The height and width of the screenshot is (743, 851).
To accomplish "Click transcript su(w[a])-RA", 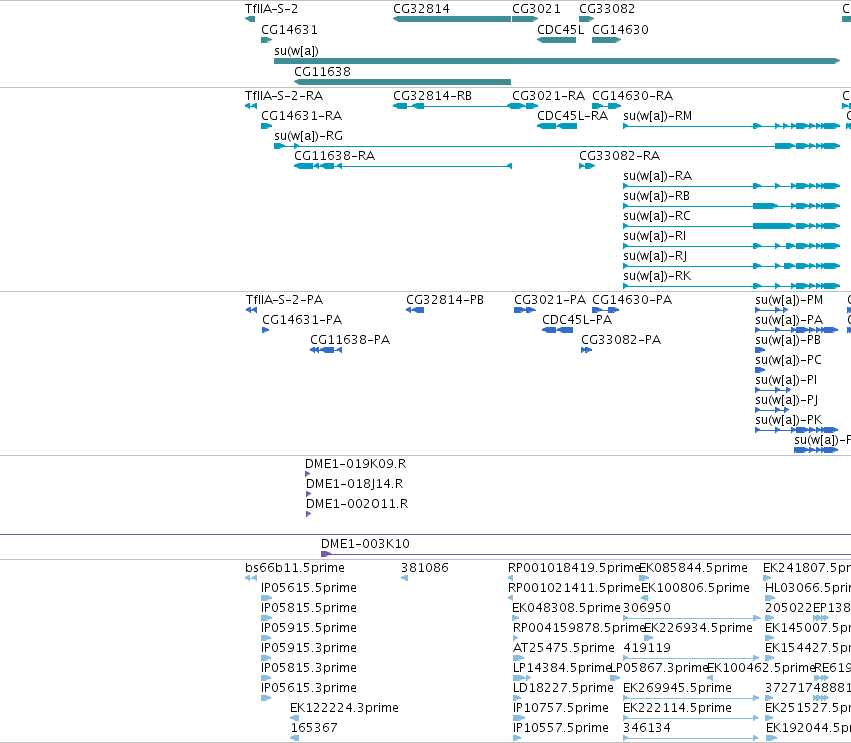I will [657, 176].
